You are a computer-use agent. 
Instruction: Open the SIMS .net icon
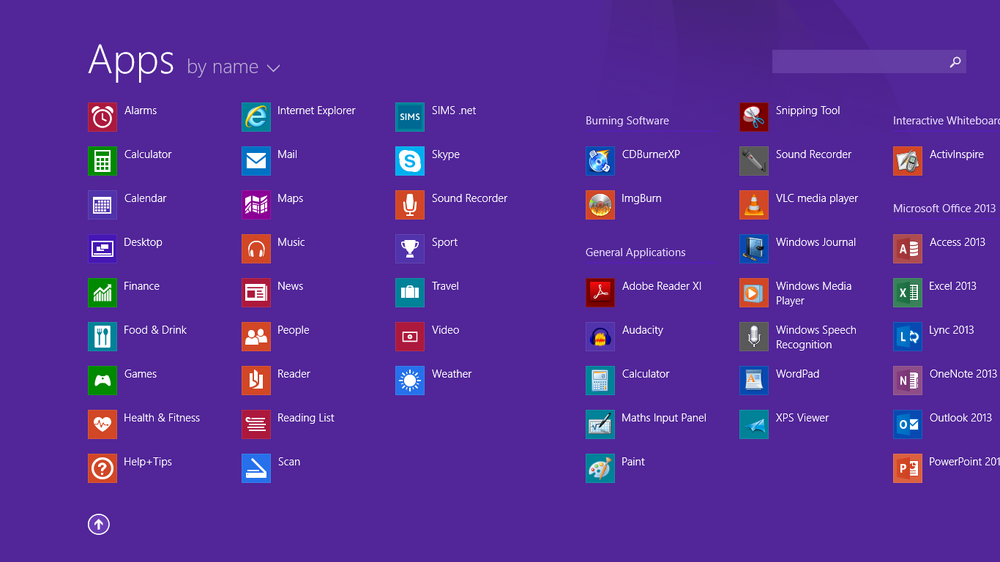(409, 117)
